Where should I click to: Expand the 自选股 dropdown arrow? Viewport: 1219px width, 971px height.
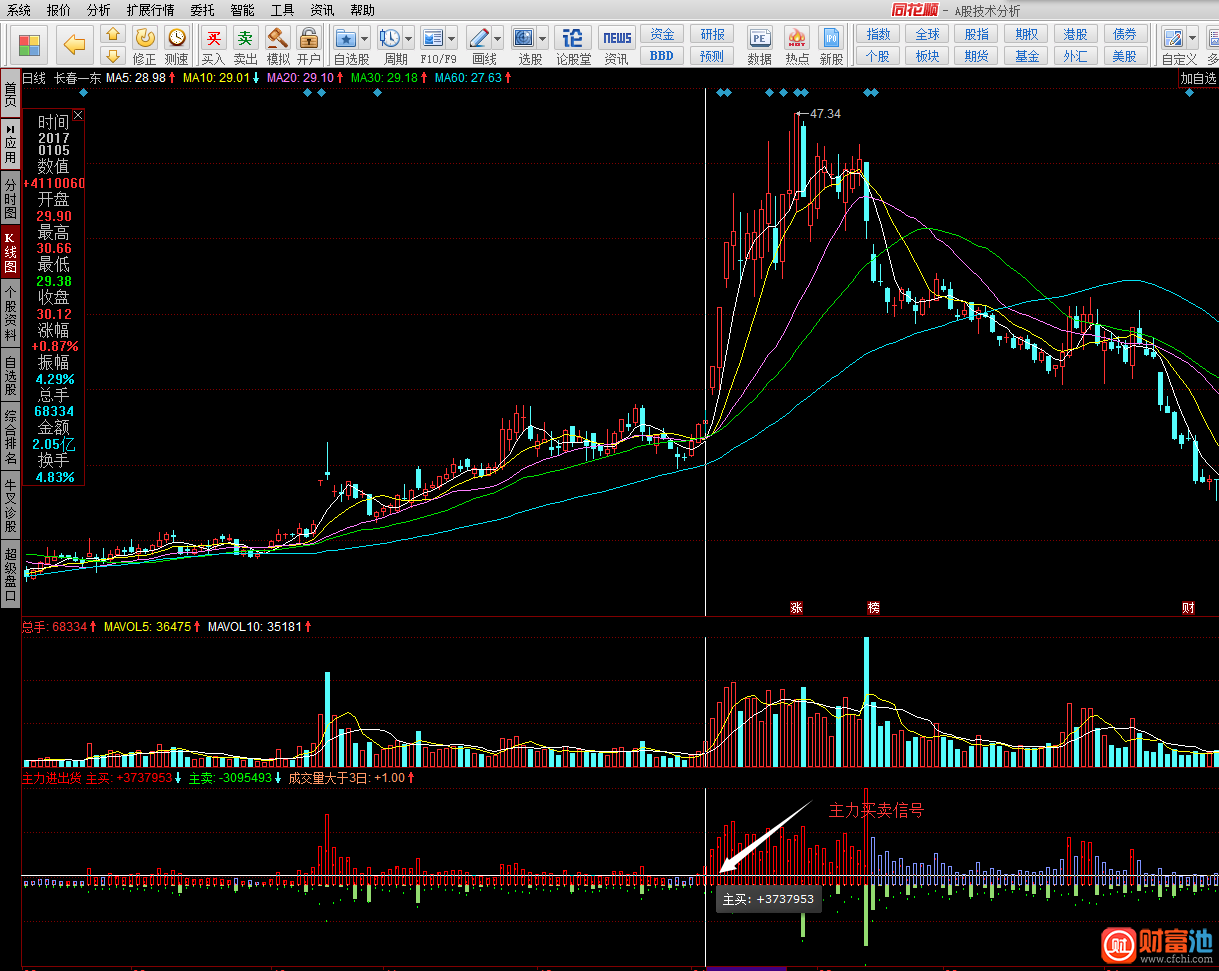364,38
